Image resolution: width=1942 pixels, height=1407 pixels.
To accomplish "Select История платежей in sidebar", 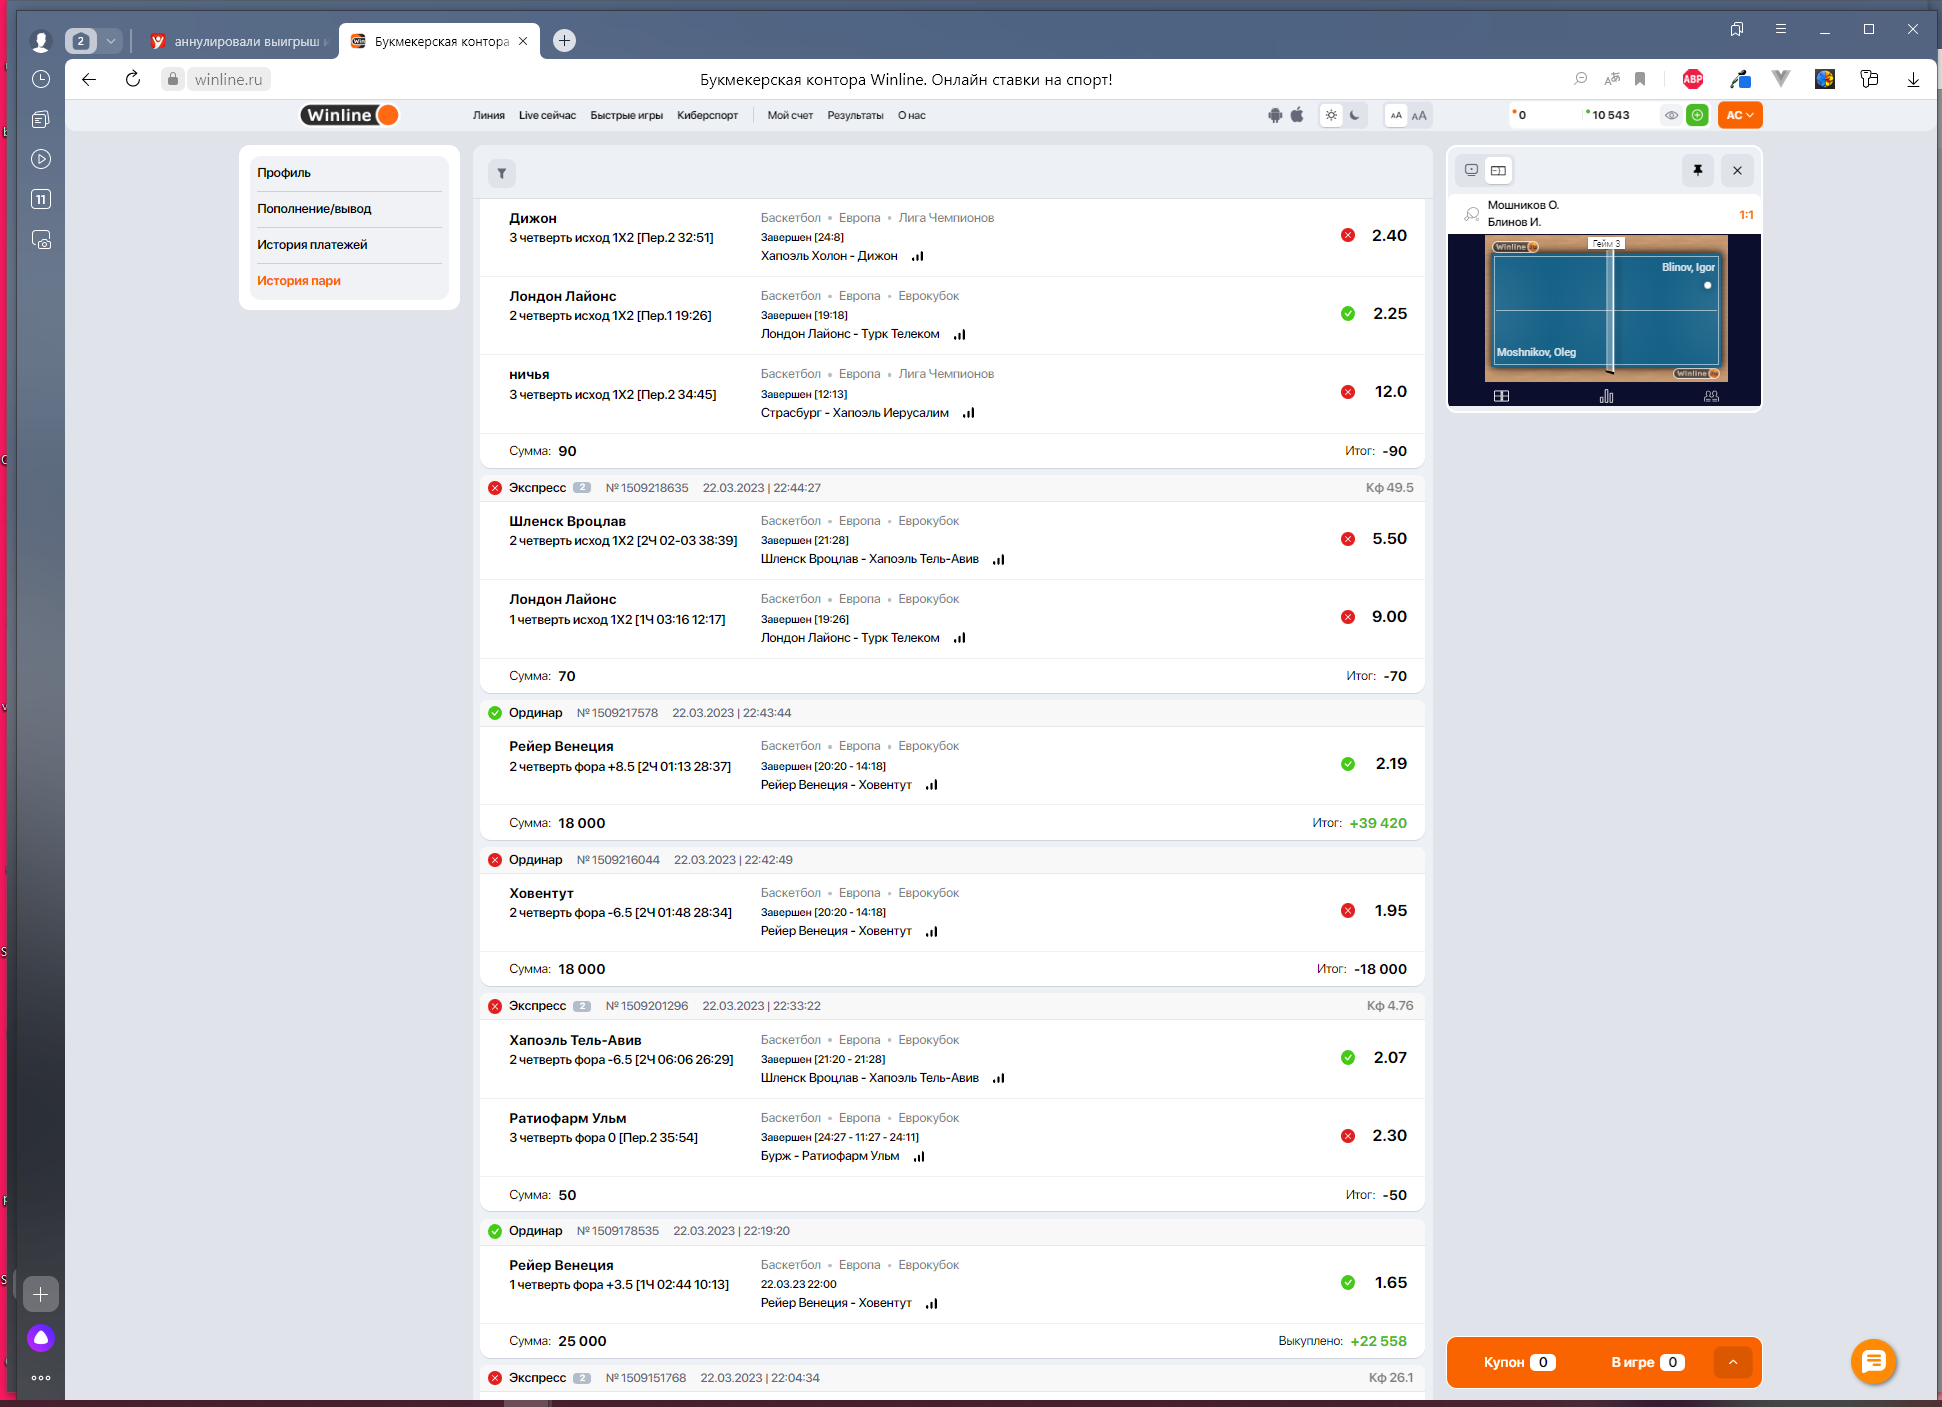I will coord(312,245).
